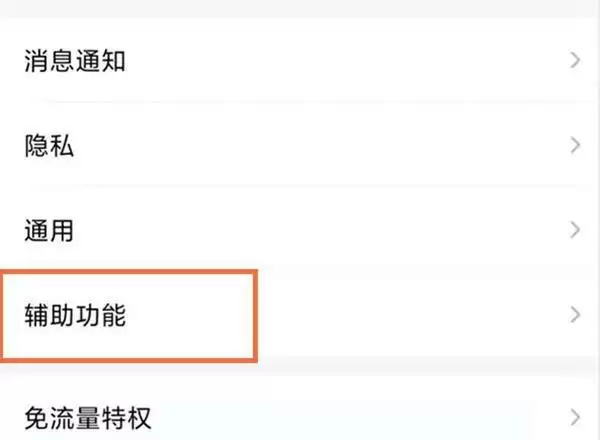This screenshot has width=600, height=440.
Task: Tap the chevron beside 消息通知
Action: click(x=575, y=62)
